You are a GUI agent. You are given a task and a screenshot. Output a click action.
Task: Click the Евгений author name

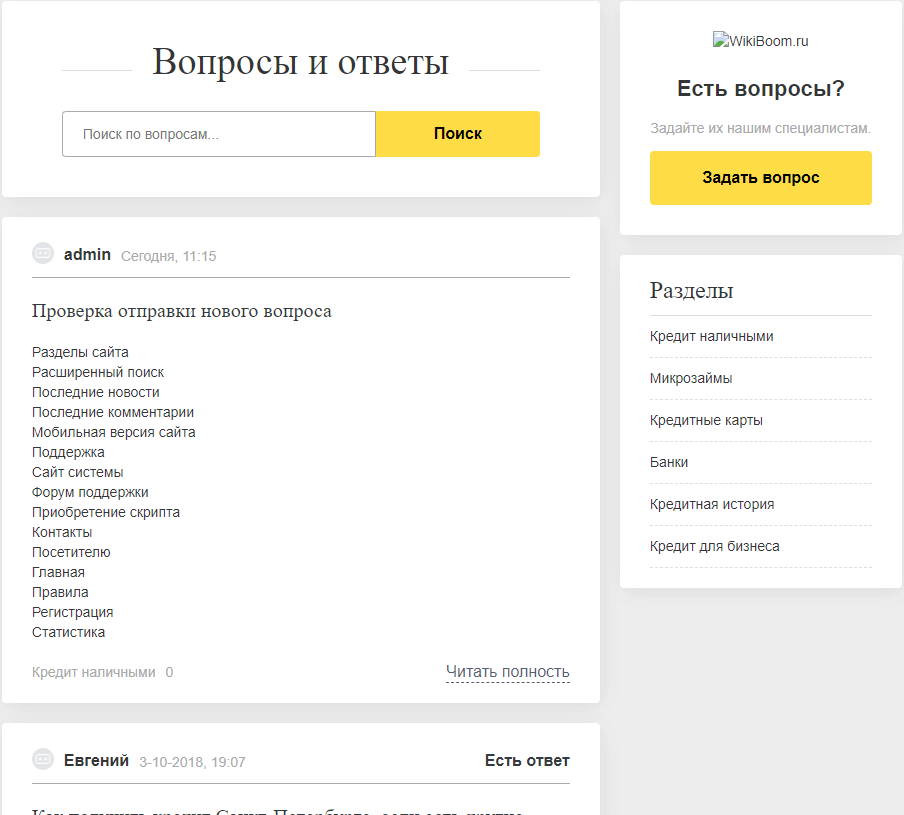[x=96, y=761]
